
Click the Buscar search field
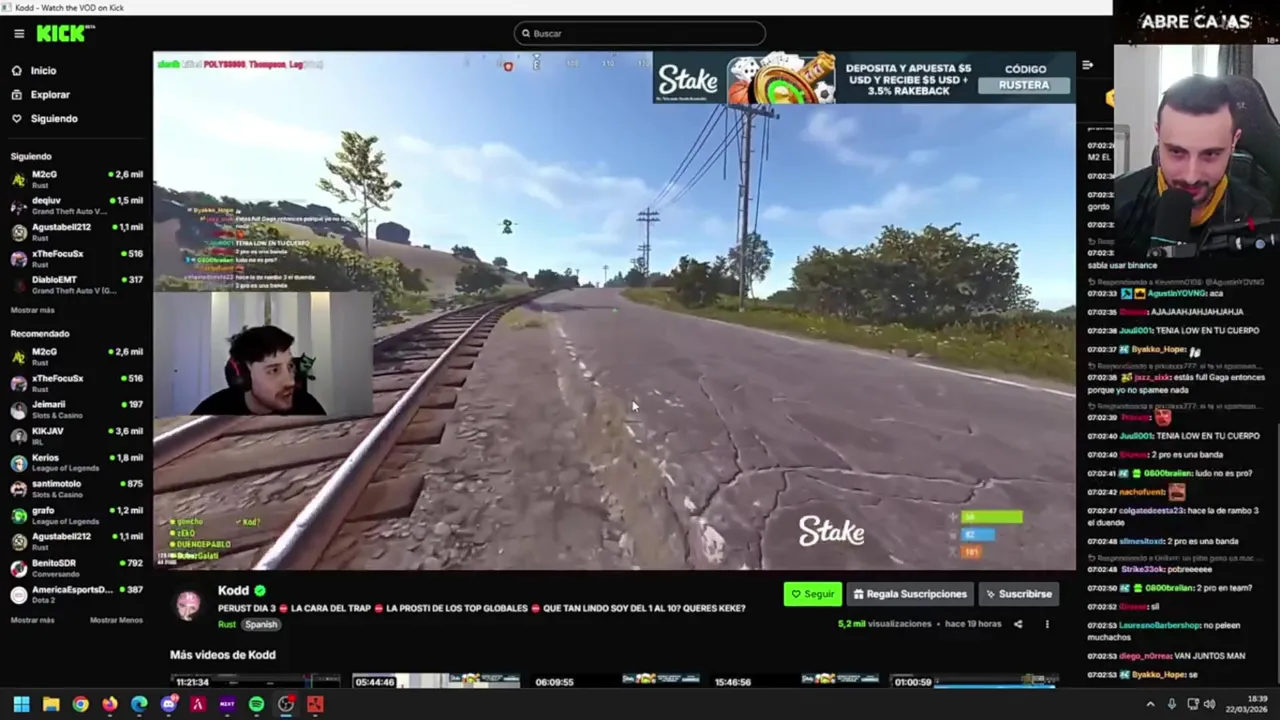tap(640, 33)
